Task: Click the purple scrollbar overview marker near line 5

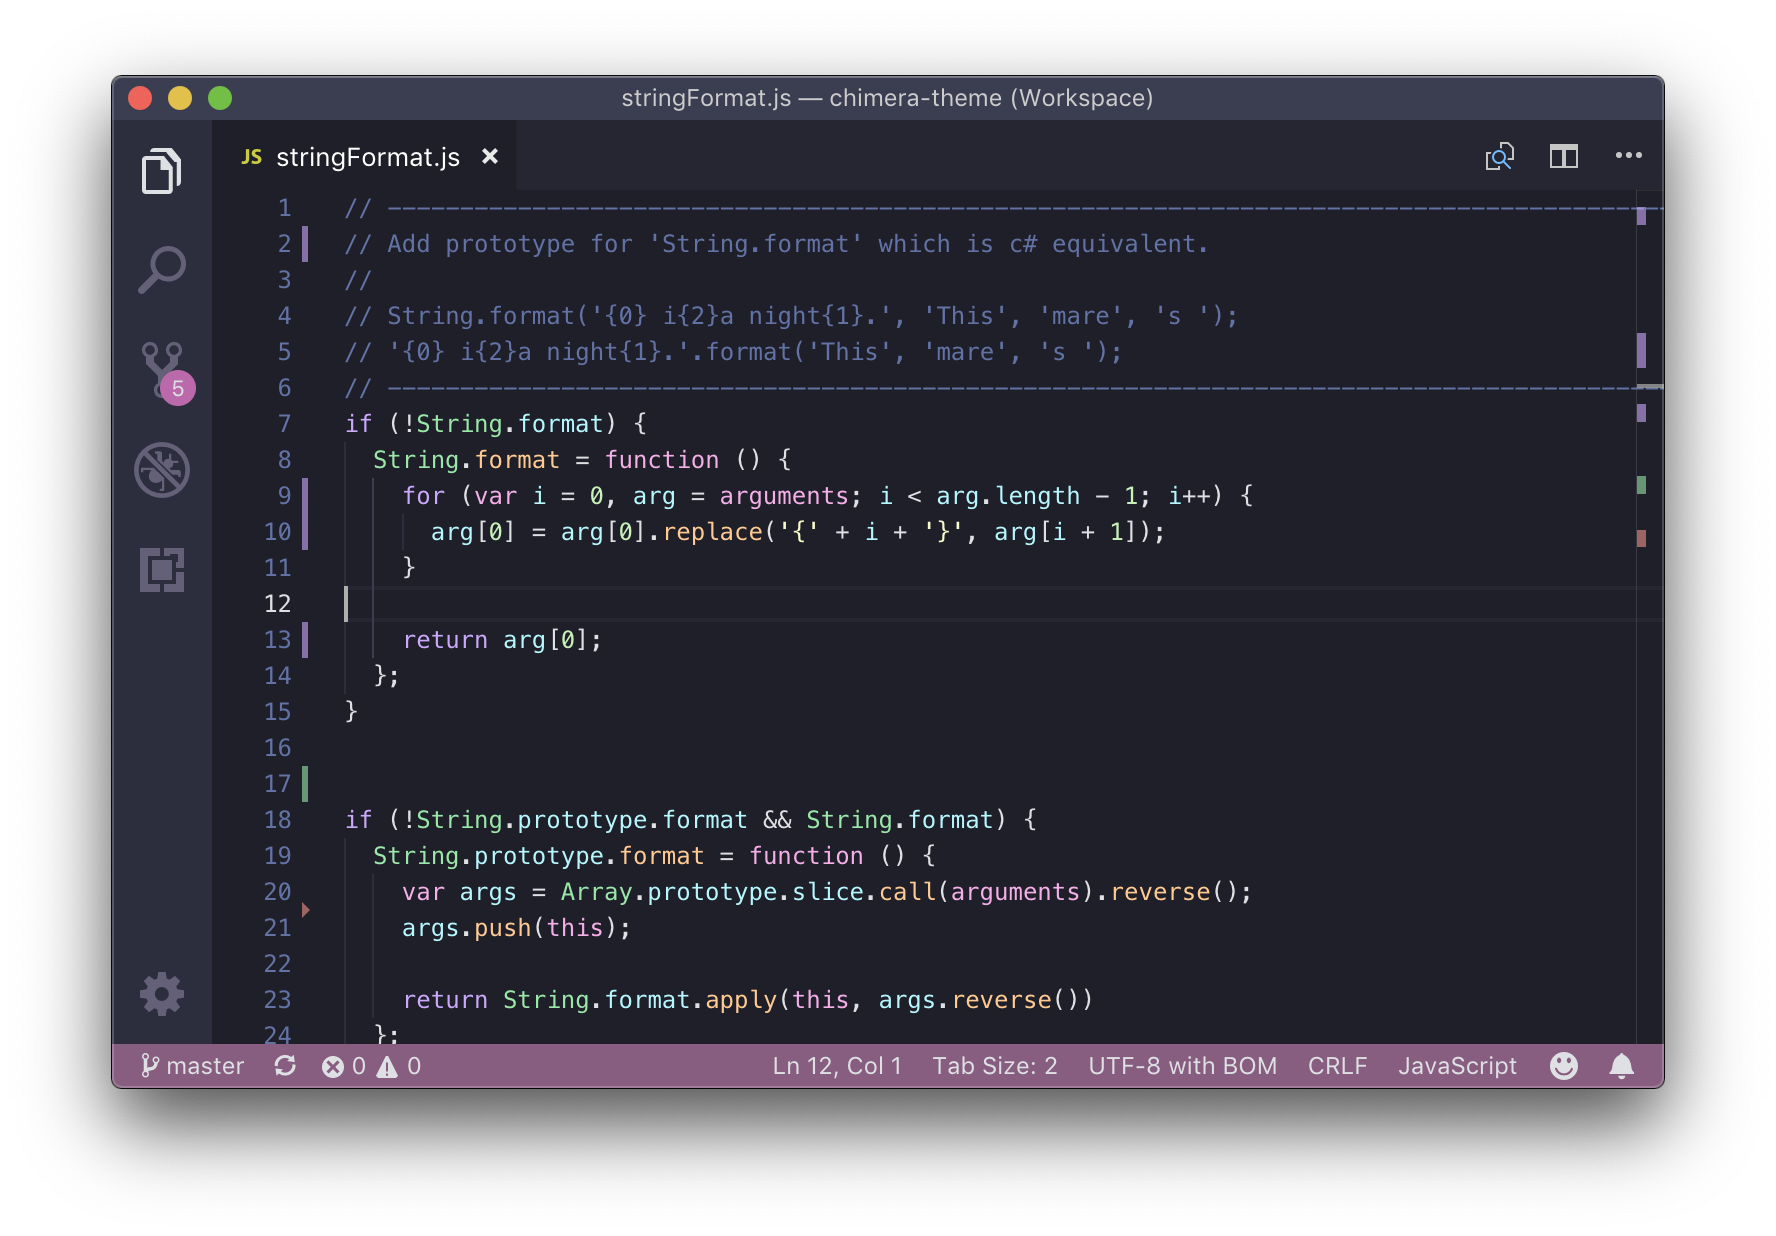Action: (x=1641, y=351)
